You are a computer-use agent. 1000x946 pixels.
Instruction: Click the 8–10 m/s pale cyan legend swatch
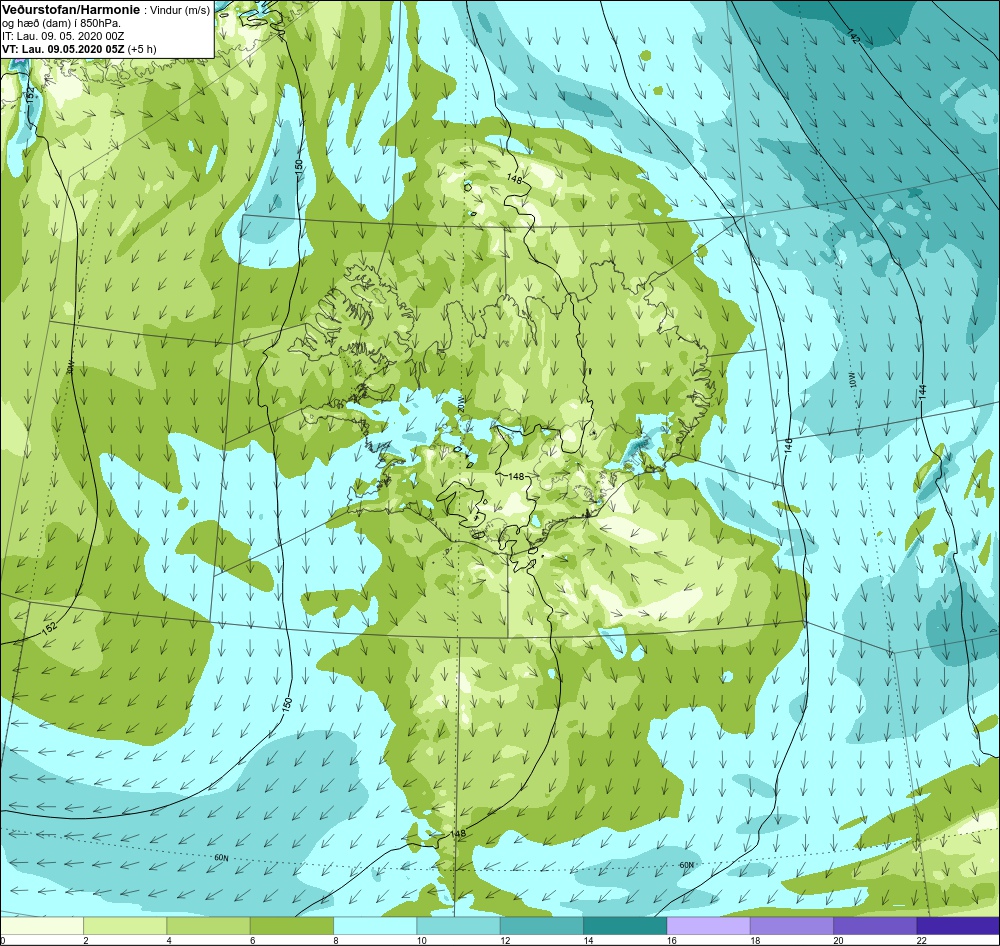click(x=375, y=925)
